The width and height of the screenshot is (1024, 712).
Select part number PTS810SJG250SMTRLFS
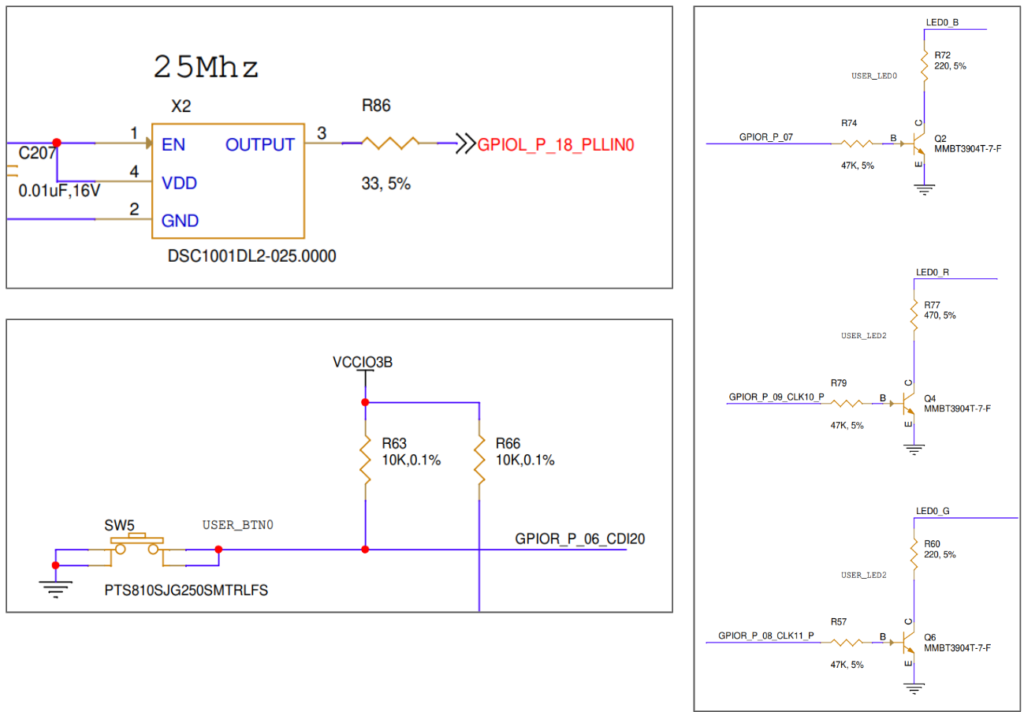186,591
